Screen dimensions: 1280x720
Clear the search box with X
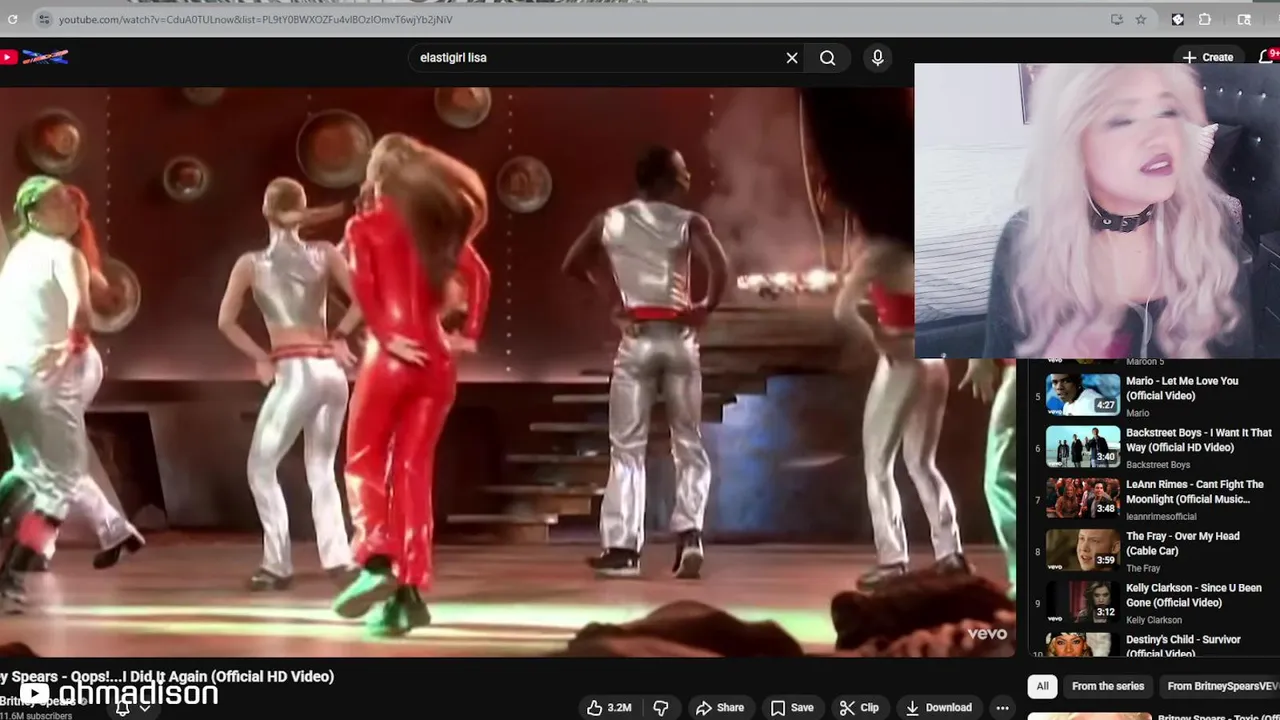point(792,58)
